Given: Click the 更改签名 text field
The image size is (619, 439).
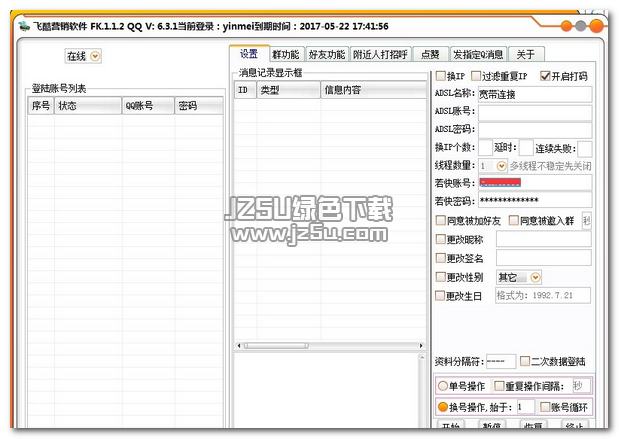Looking at the screenshot, I should tap(544, 258).
